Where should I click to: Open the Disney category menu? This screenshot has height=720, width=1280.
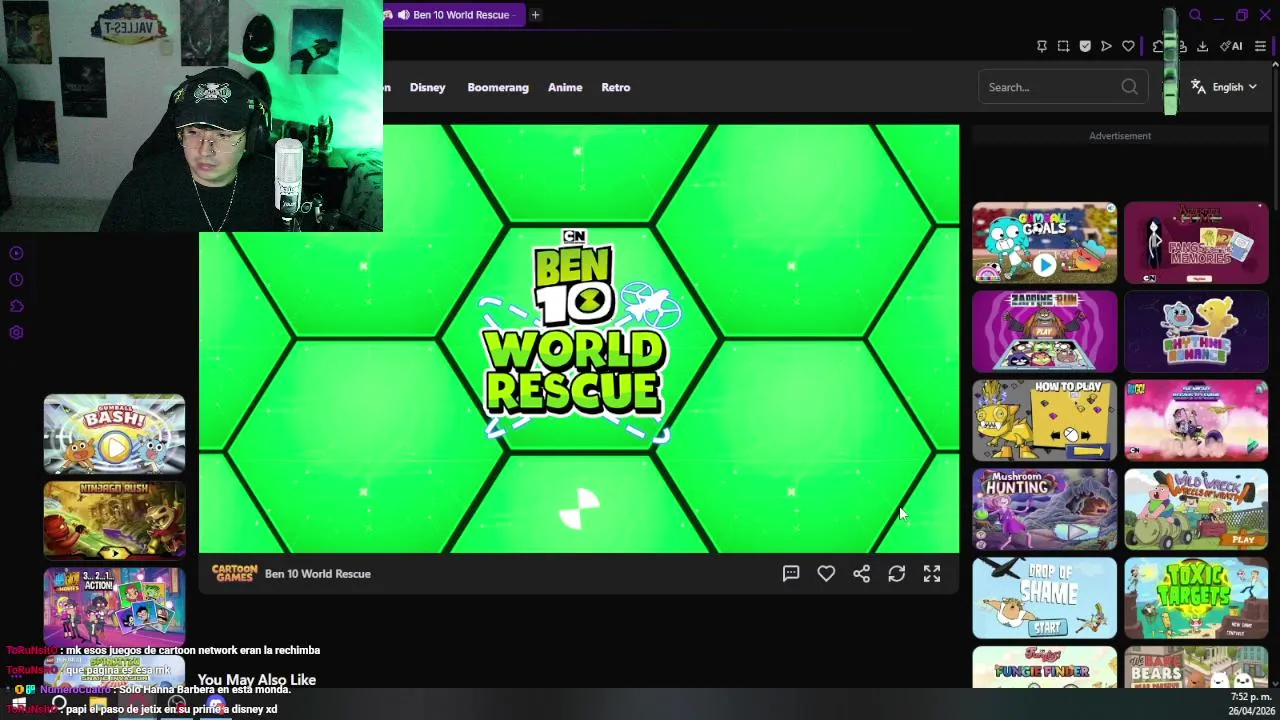(x=427, y=87)
